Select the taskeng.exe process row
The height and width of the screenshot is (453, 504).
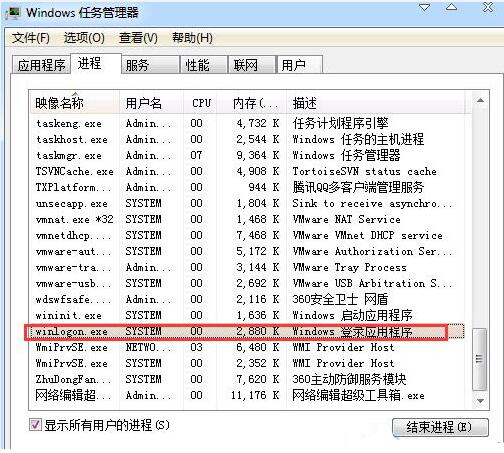point(247,123)
